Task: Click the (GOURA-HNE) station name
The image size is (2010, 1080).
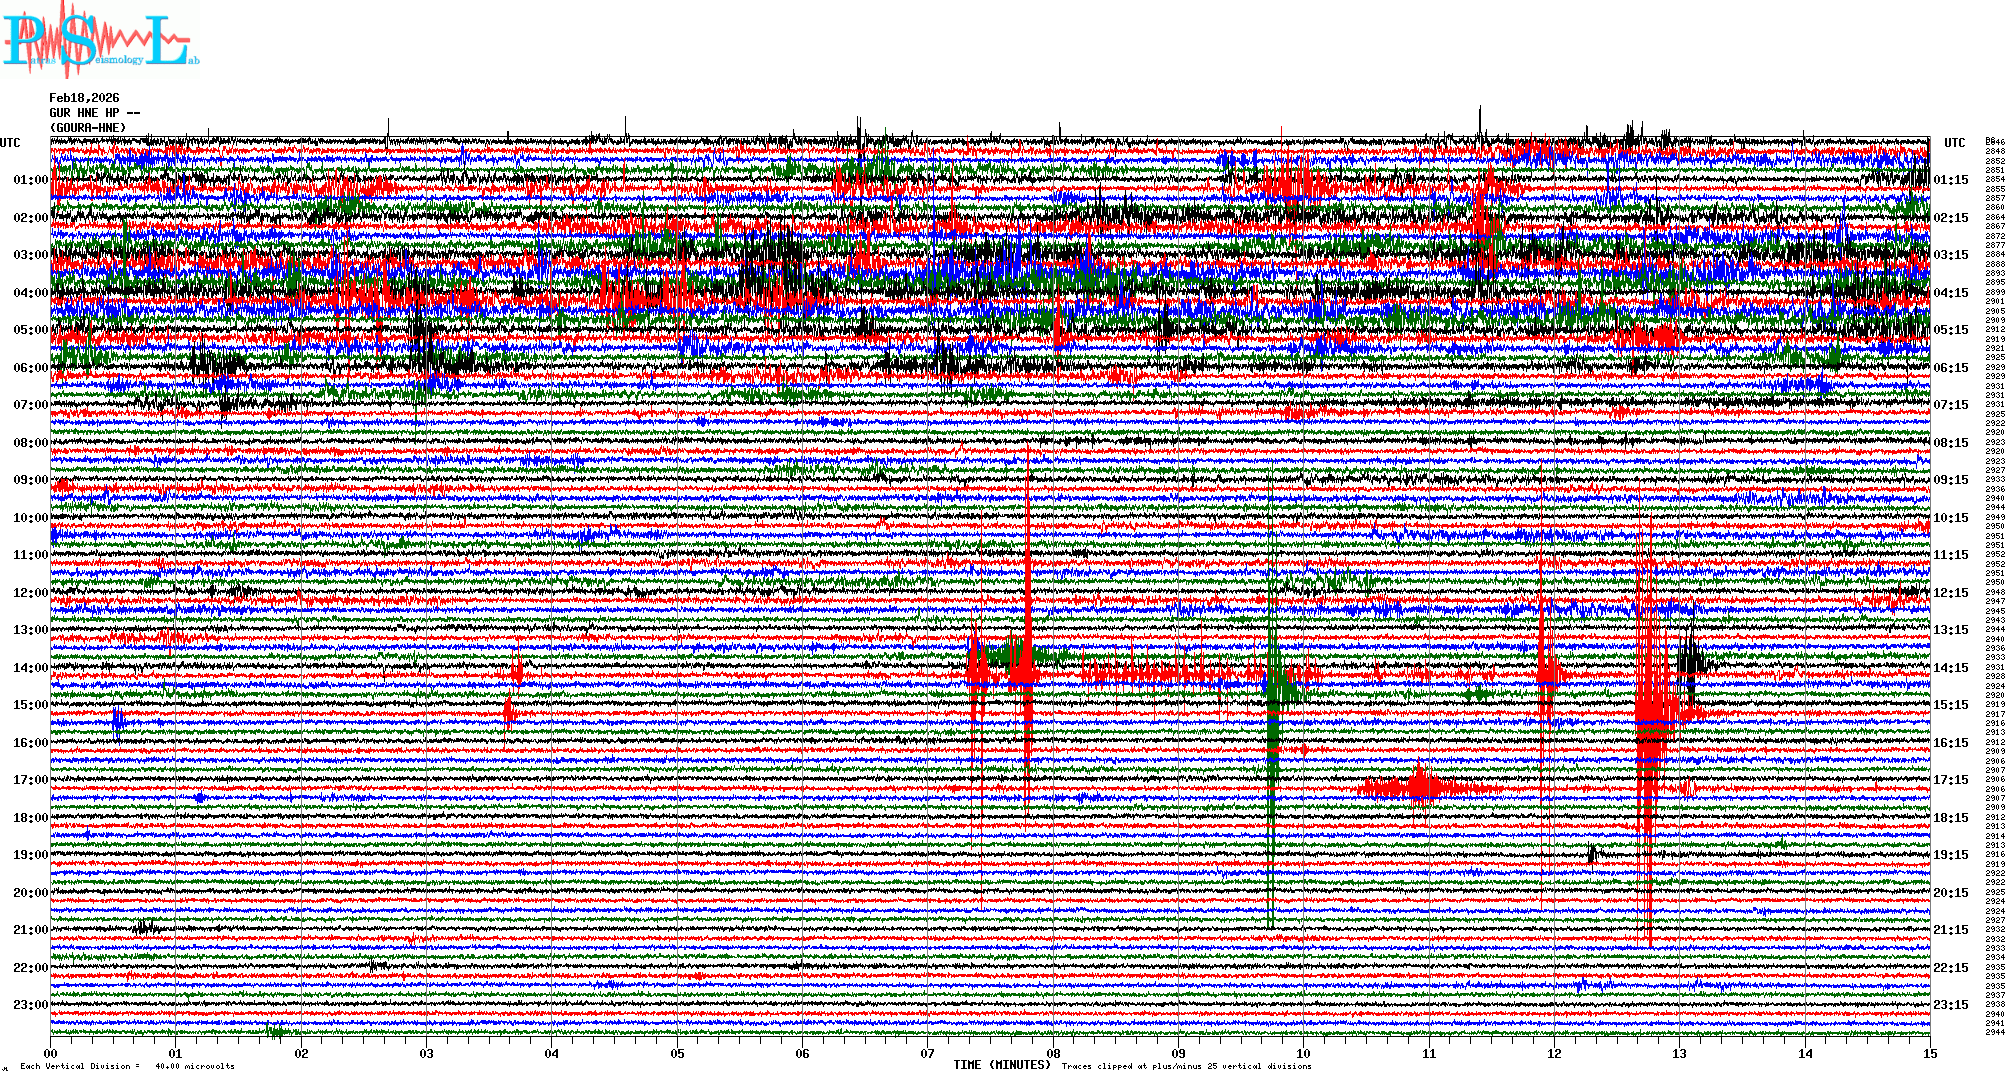Action: pos(88,128)
